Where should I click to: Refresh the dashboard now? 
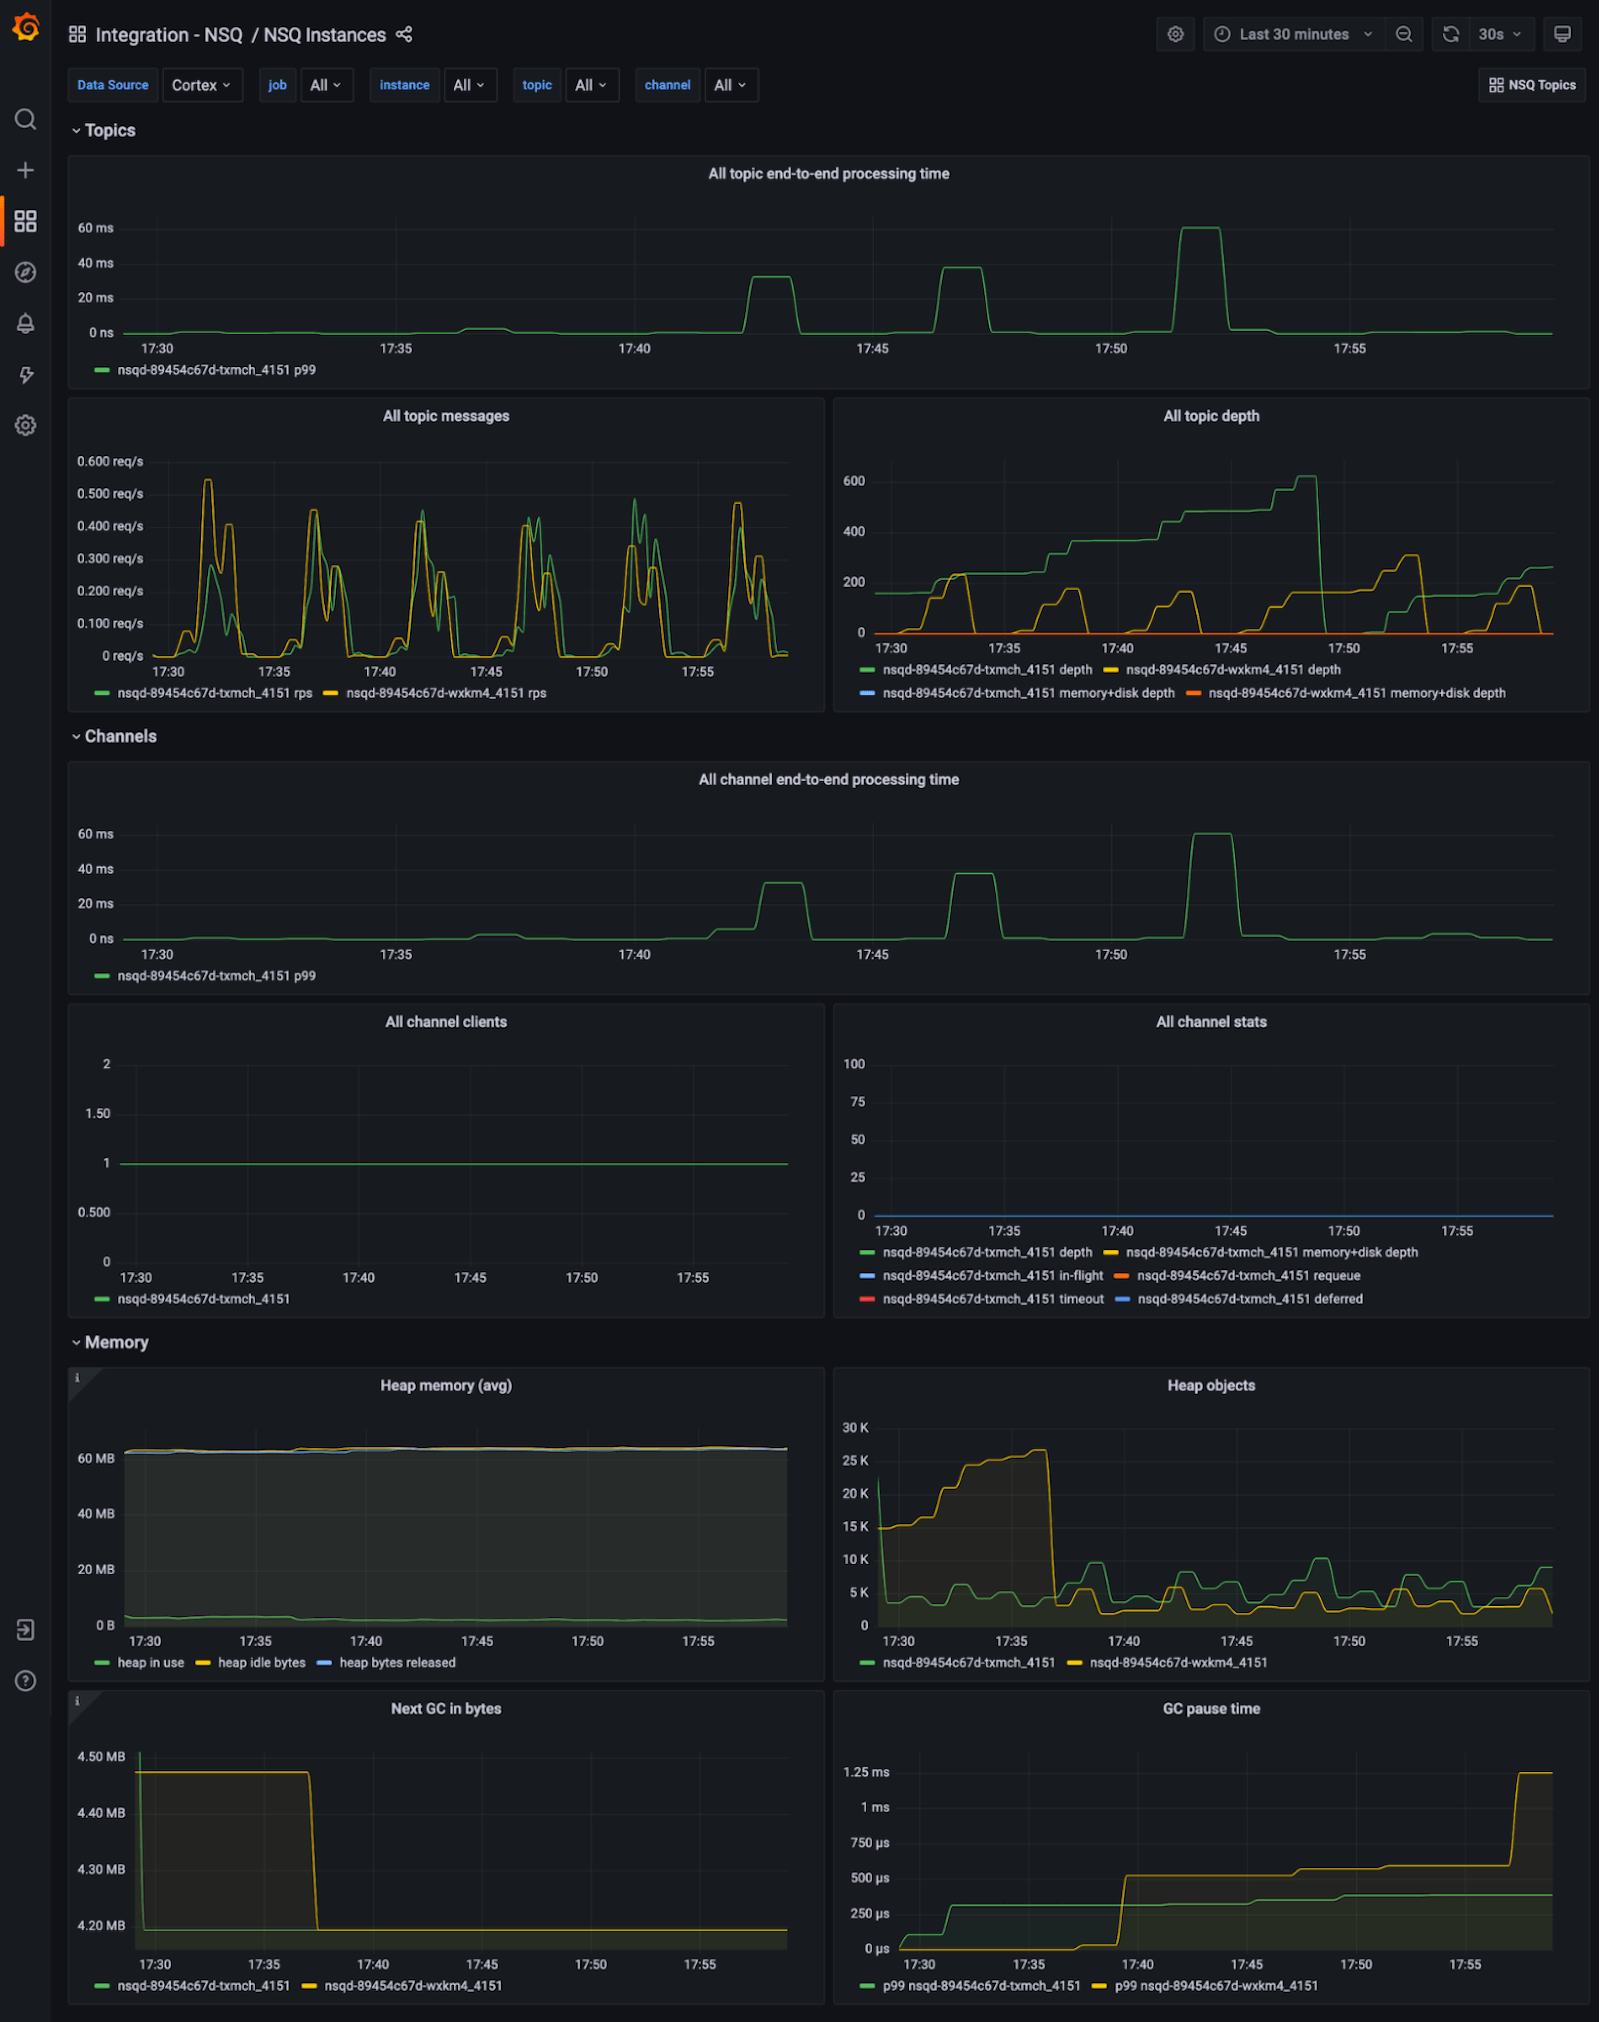pos(1451,35)
